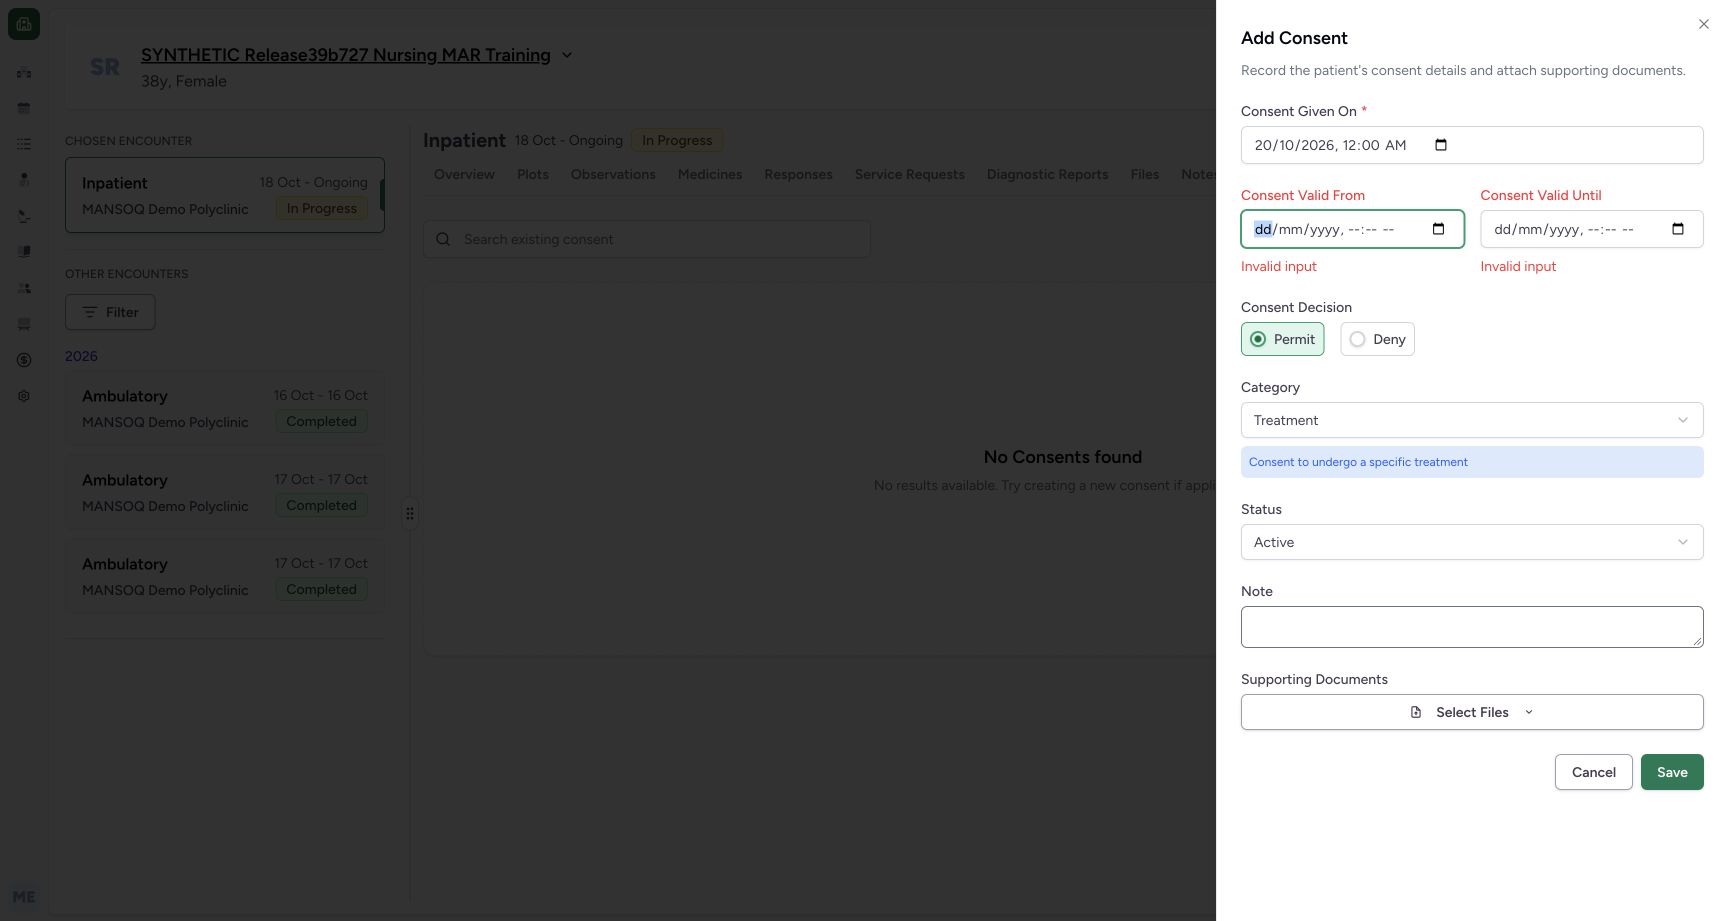Click the In Progress badge beside Inpatient heading
This screenshot has width=1728, height=921.
coord(677,140)
